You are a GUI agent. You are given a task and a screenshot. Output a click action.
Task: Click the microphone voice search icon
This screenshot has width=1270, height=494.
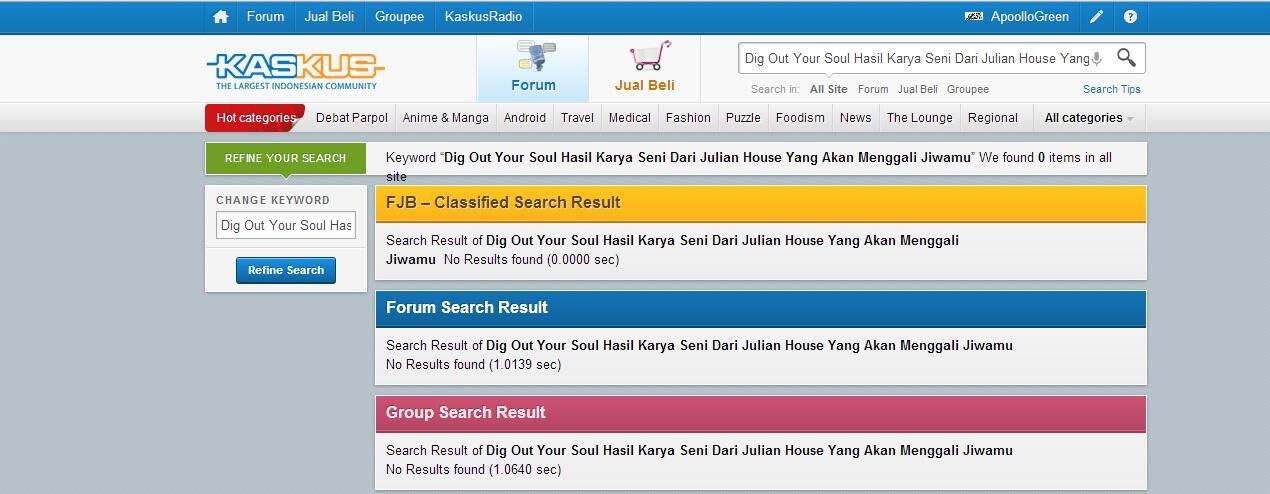1097,59
